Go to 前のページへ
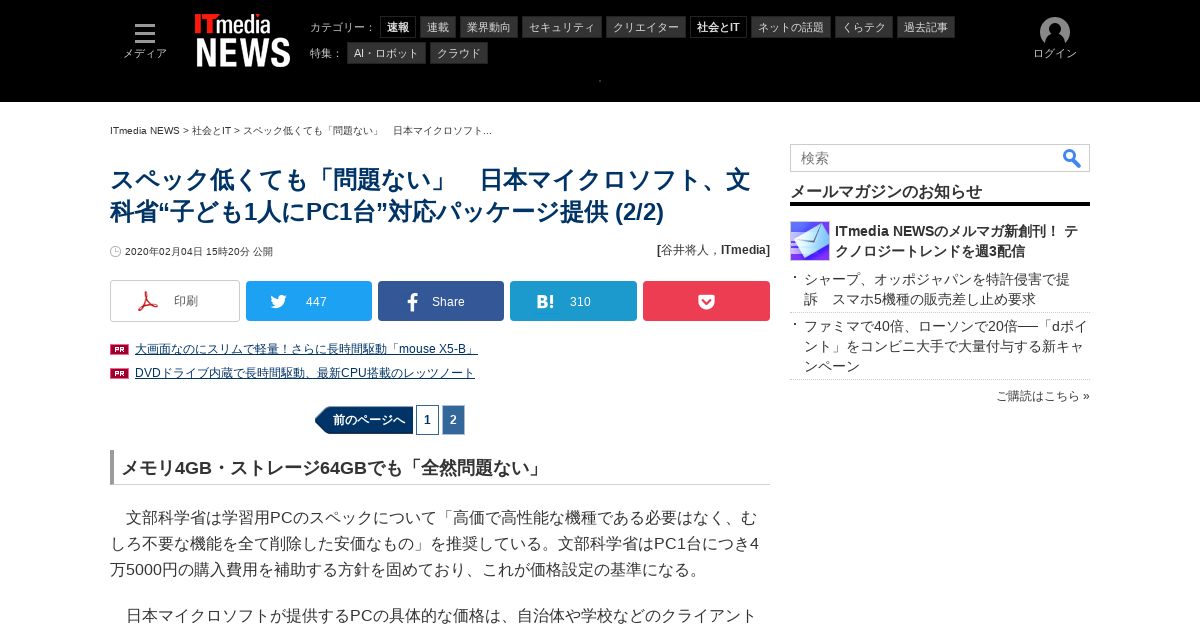Viewport: 1200px width, 630px height. [x=364, y=420]
